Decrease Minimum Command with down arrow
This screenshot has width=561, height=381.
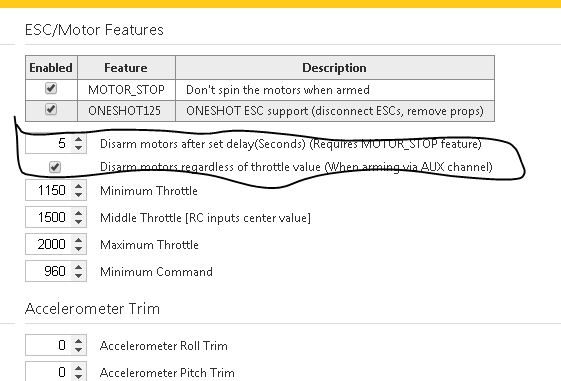point(78,275)
